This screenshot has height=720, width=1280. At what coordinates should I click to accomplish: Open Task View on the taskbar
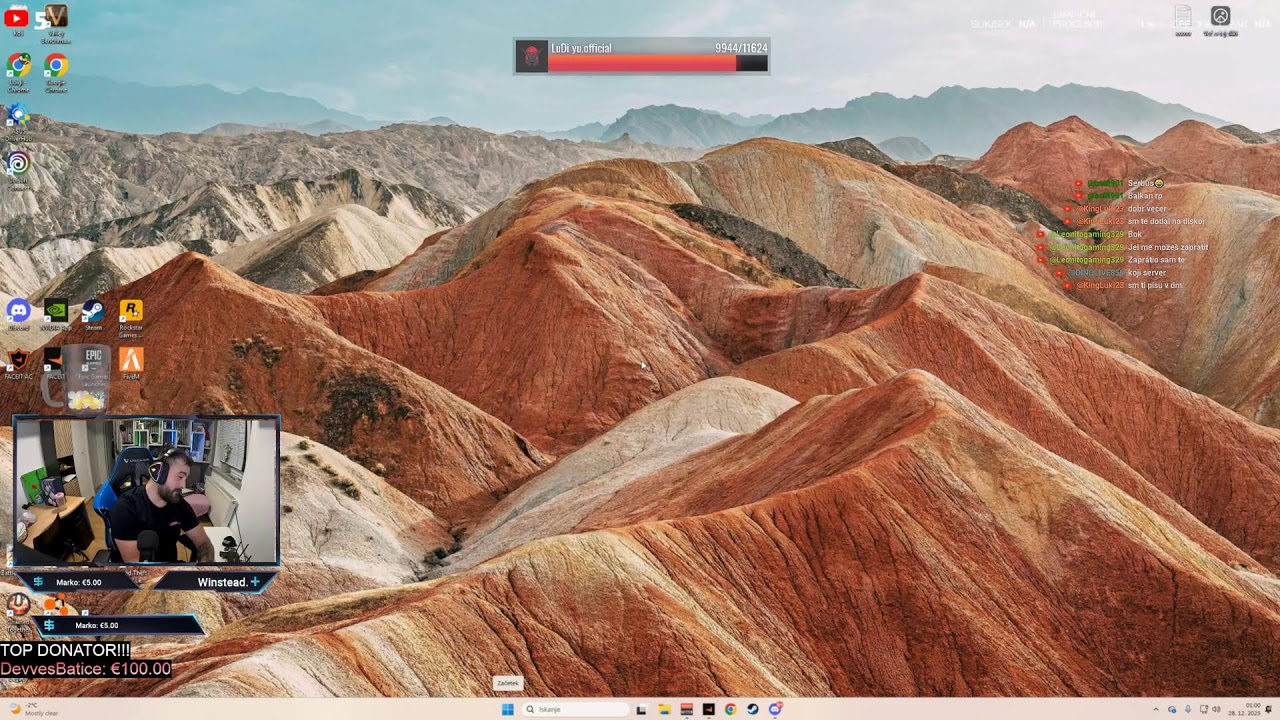pyautogui.click(x=641, y=709)
